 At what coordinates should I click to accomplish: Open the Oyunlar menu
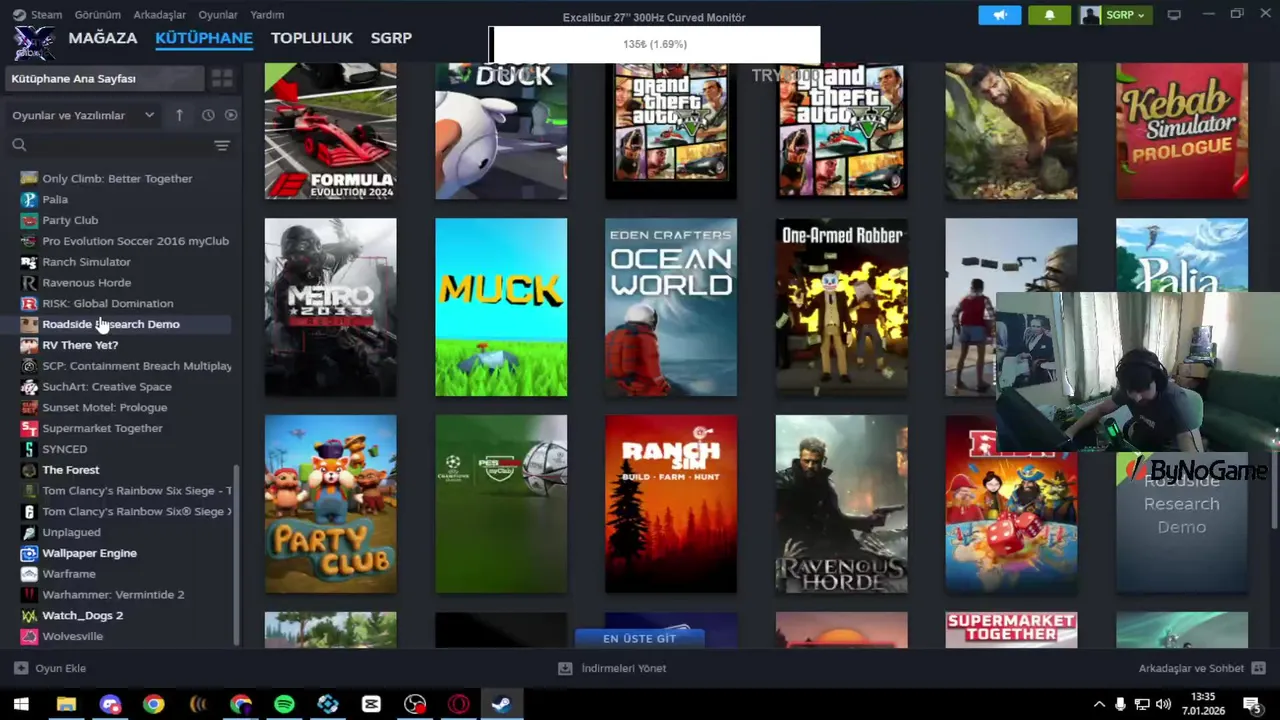218,15
